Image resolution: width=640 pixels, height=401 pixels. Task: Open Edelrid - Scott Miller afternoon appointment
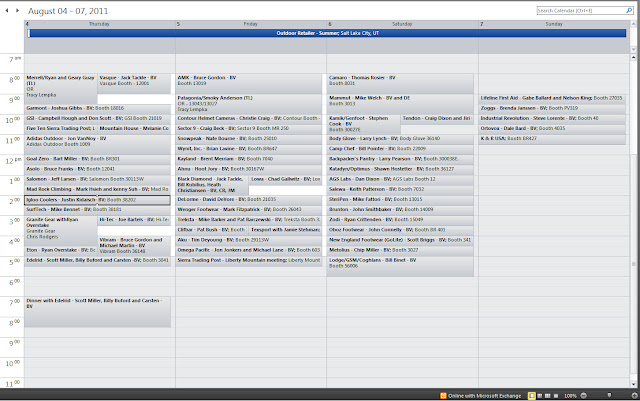[98, 261]
